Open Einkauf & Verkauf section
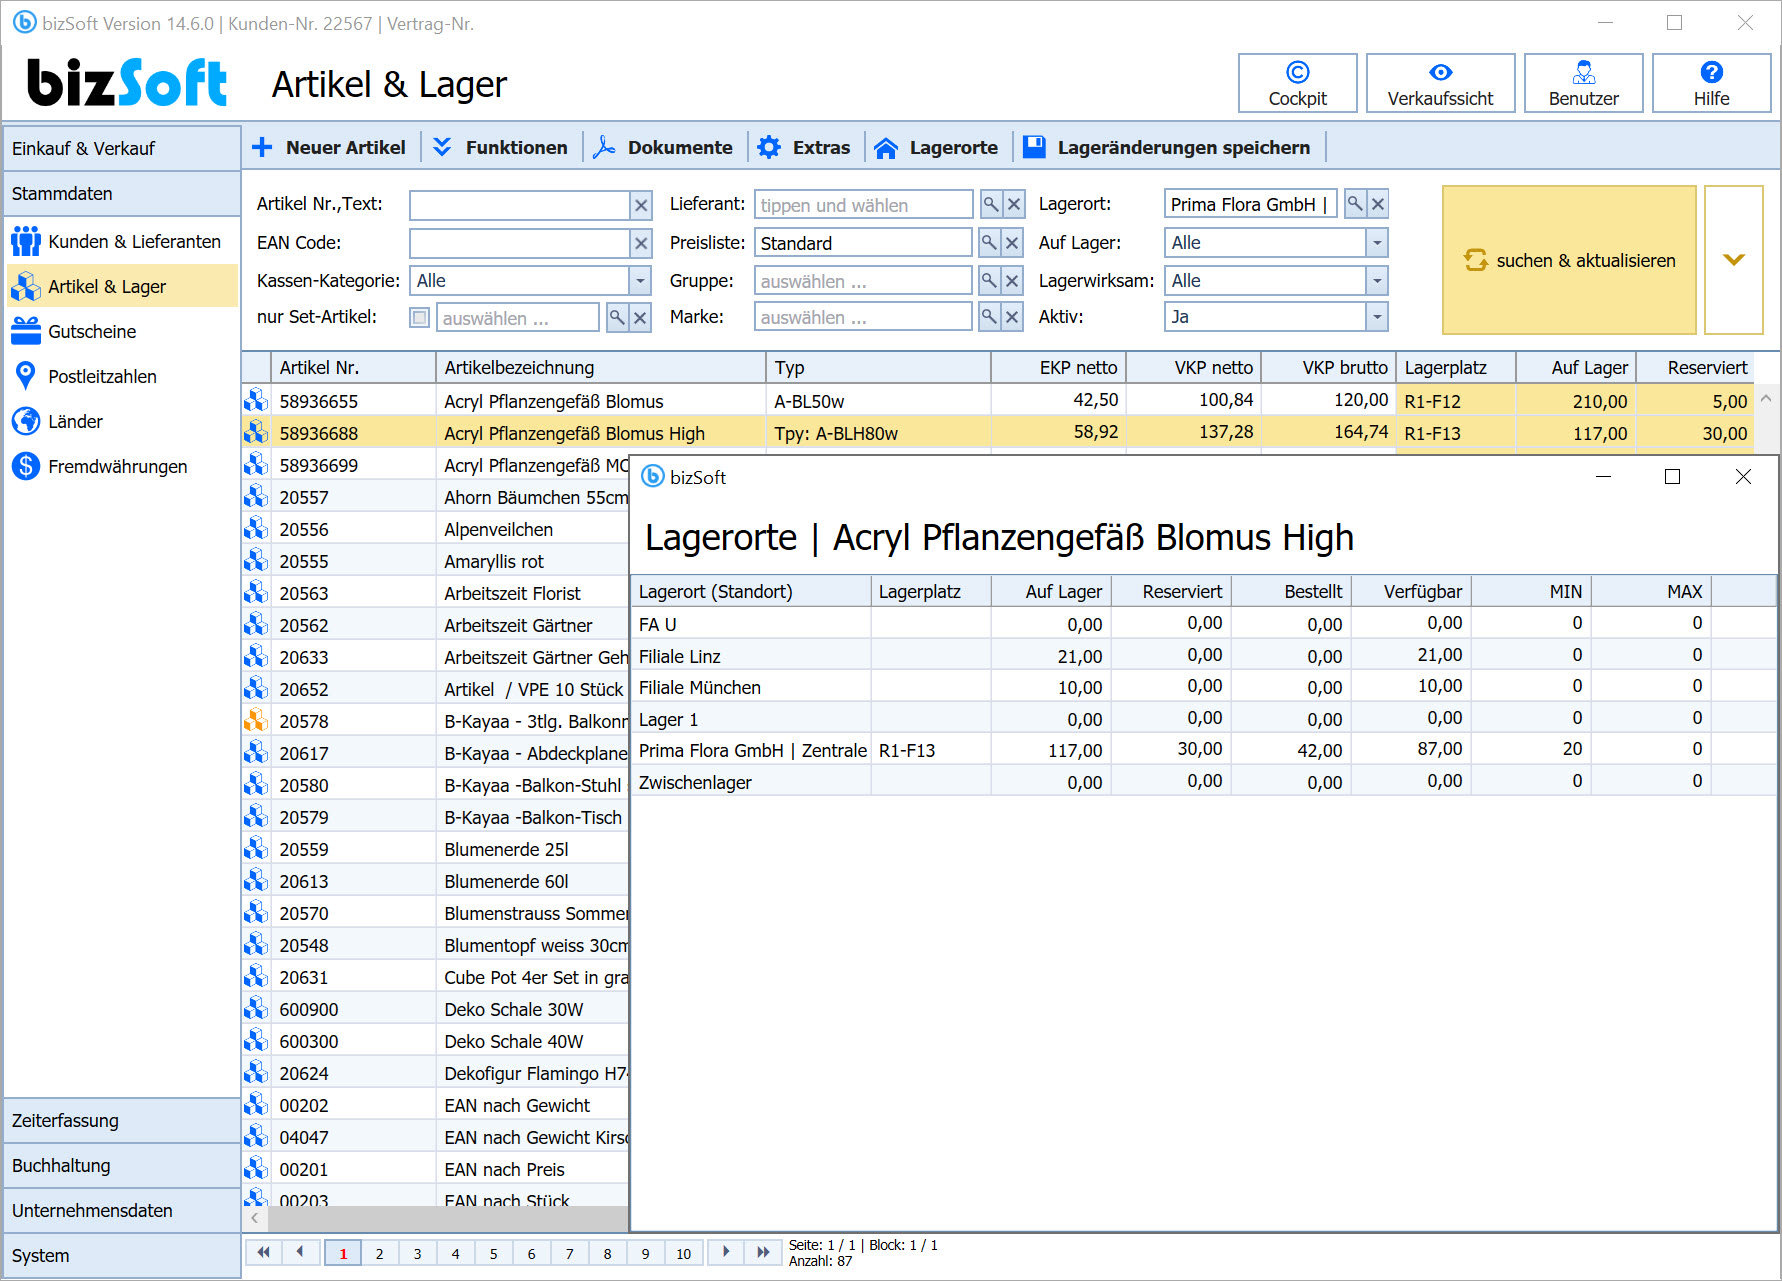The image size is (1782, 1281). [122, 148]
